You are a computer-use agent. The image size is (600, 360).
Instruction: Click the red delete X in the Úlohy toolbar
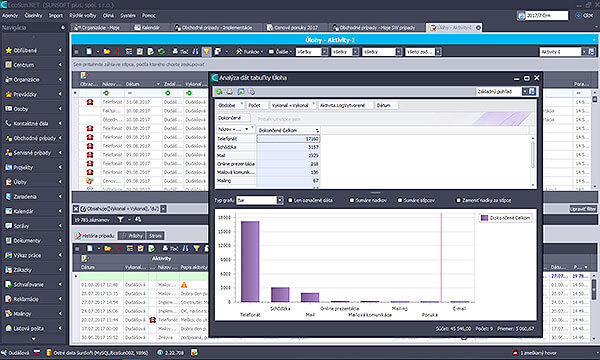(x=117, y=51)
